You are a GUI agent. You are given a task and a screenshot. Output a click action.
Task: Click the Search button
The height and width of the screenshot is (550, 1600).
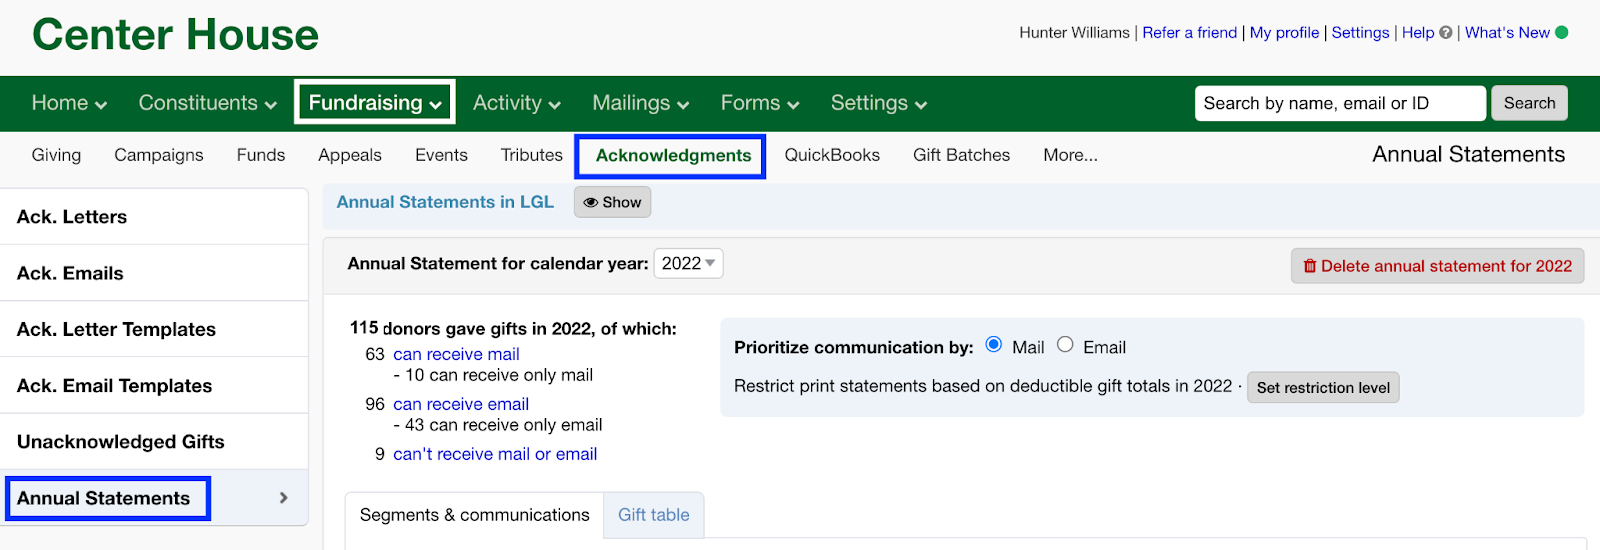[x=1529, y=103]
